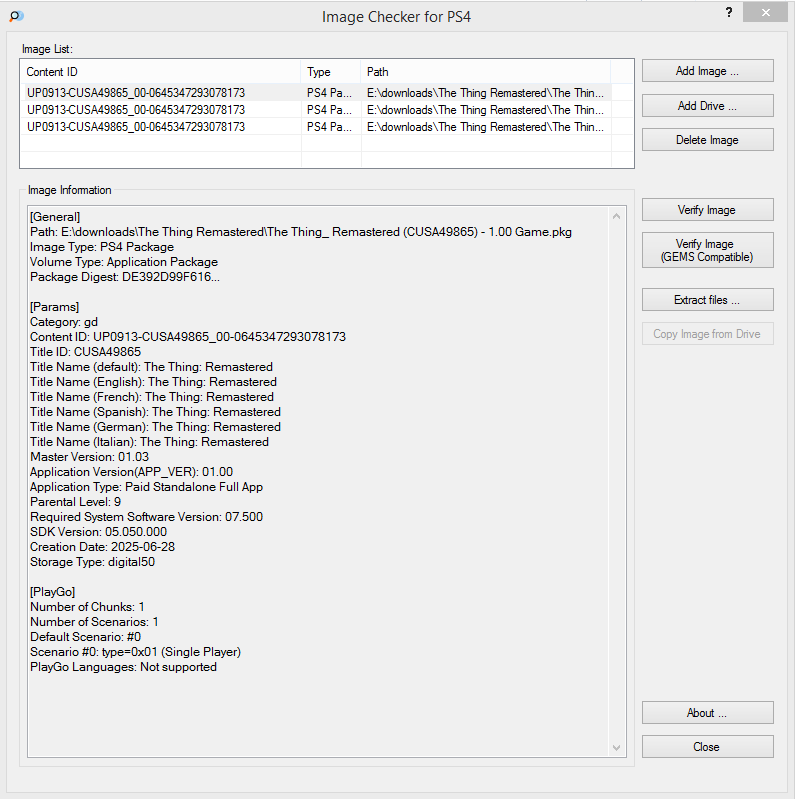Click the scroll up arrow in Image Information
795x799 pixels.
tap(616, 216)
